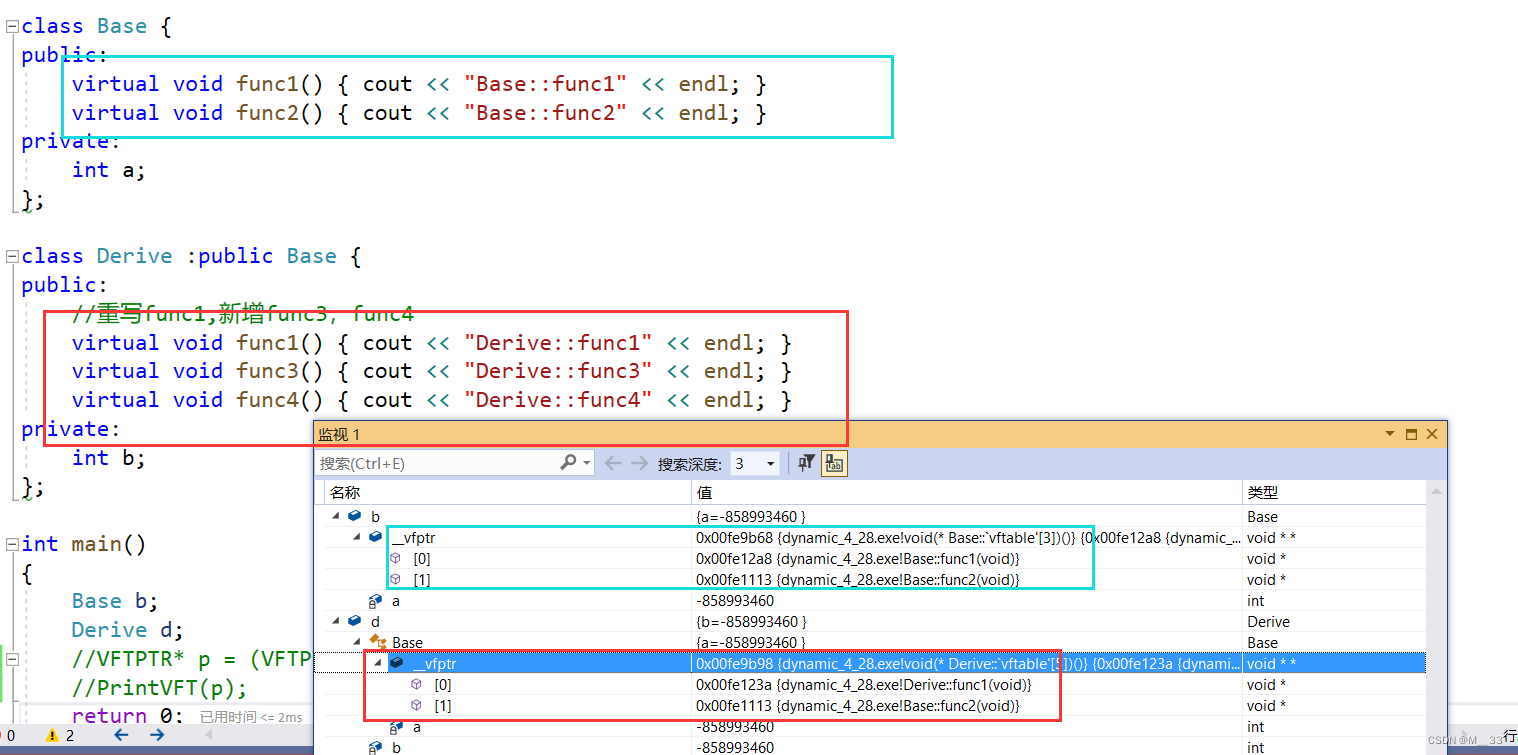Click the //重写func1 comment line
Image resolution: width=1518 pixels, height=755 pixels.
[x=243, y=314]
